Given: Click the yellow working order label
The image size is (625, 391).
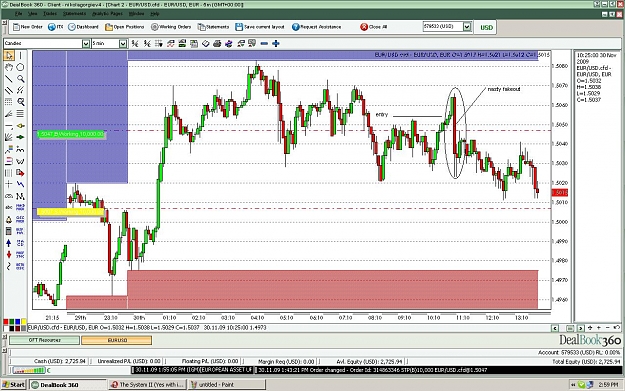Looking at the screenshot, I should coord(71,212).
